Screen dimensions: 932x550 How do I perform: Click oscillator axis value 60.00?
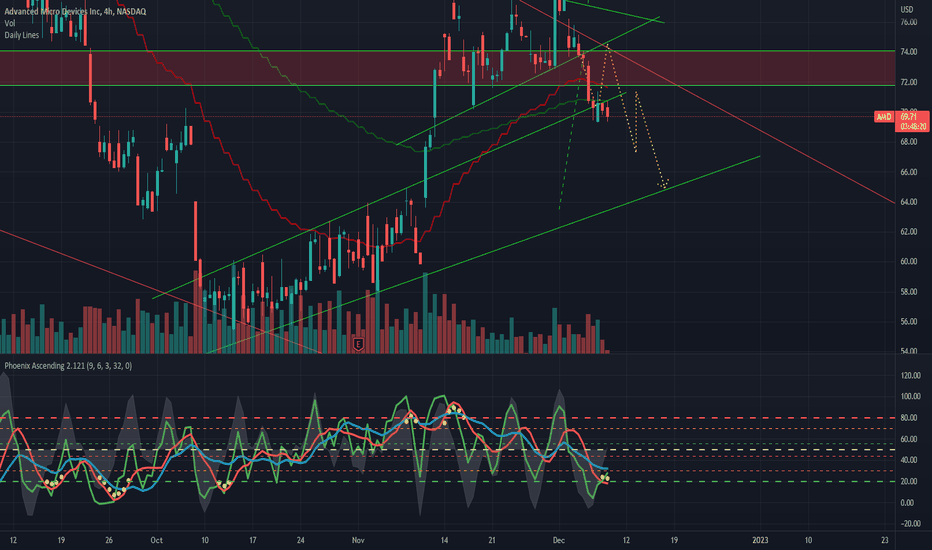tap(908, 439)
